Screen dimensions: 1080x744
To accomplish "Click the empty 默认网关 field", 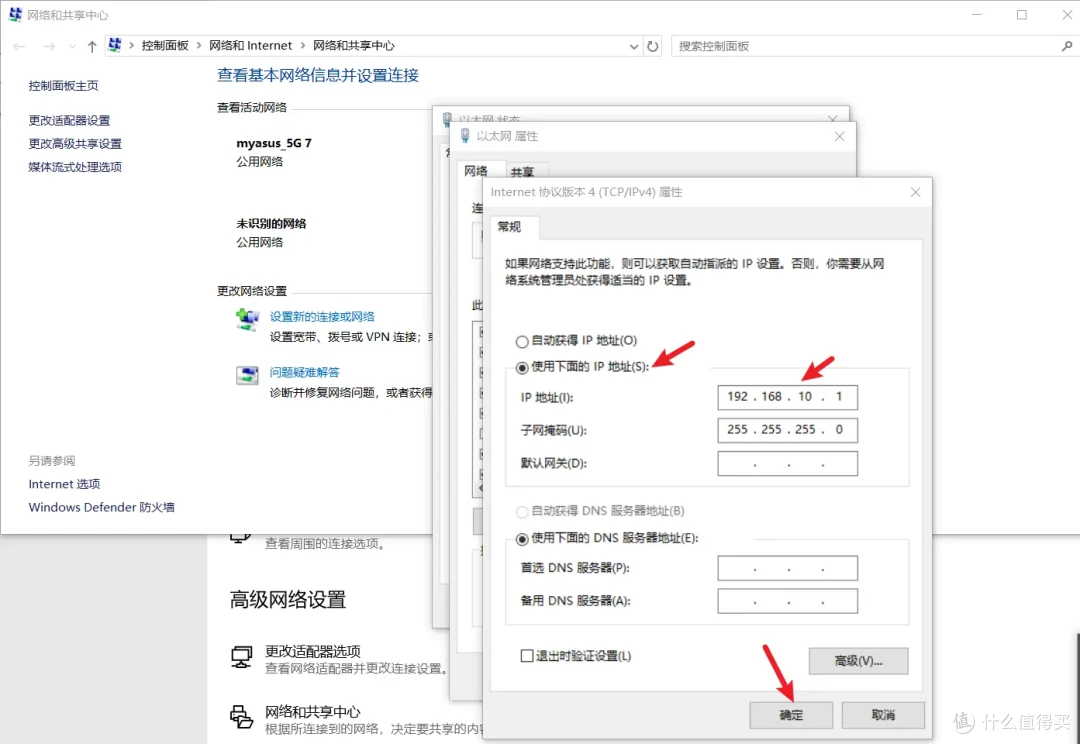I will pos(787,463).
